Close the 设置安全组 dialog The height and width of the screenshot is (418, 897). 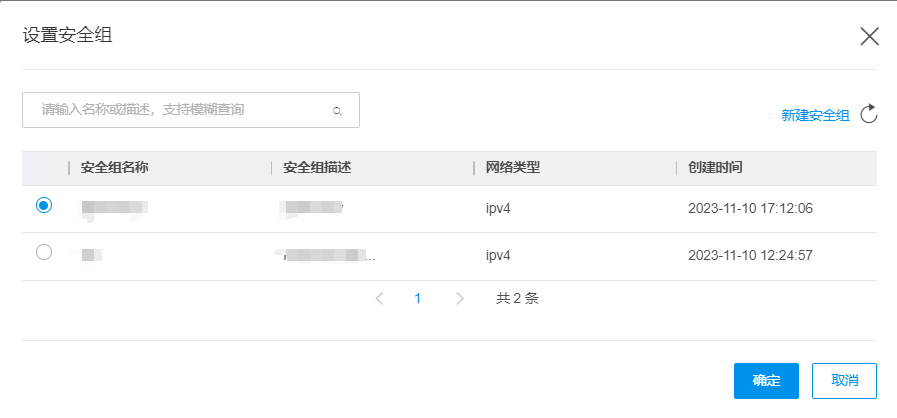coord(869,37)
